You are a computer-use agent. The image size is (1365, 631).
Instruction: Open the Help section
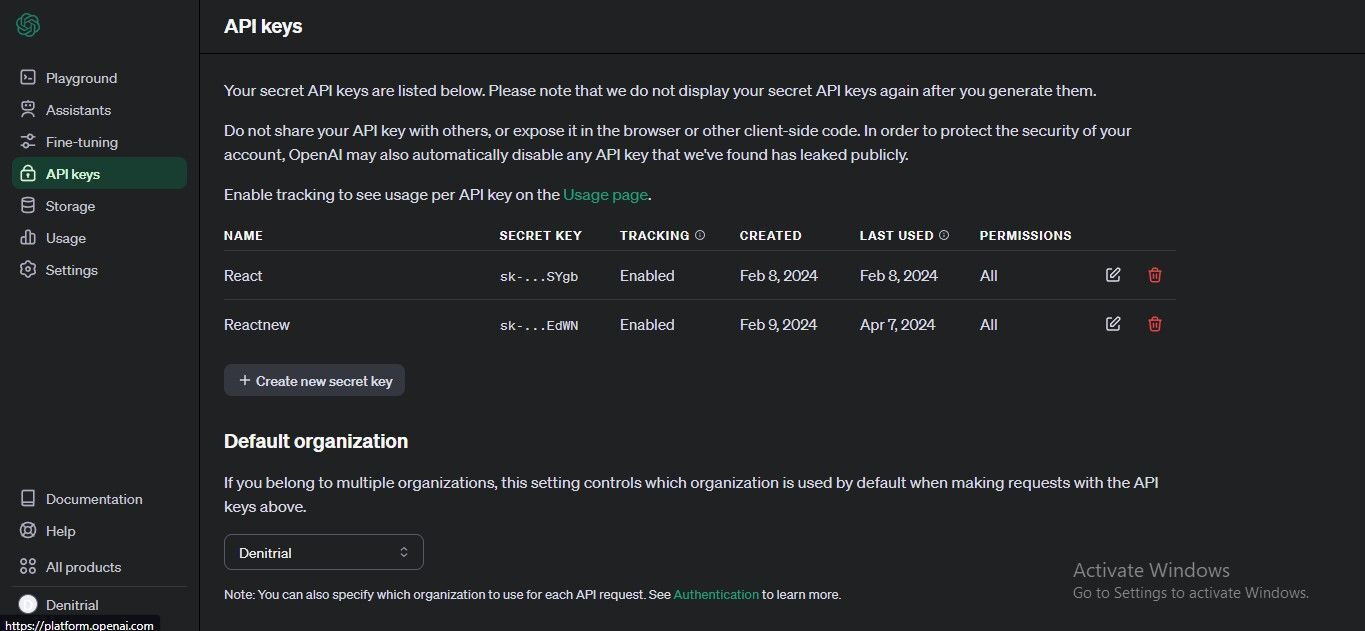60,530
